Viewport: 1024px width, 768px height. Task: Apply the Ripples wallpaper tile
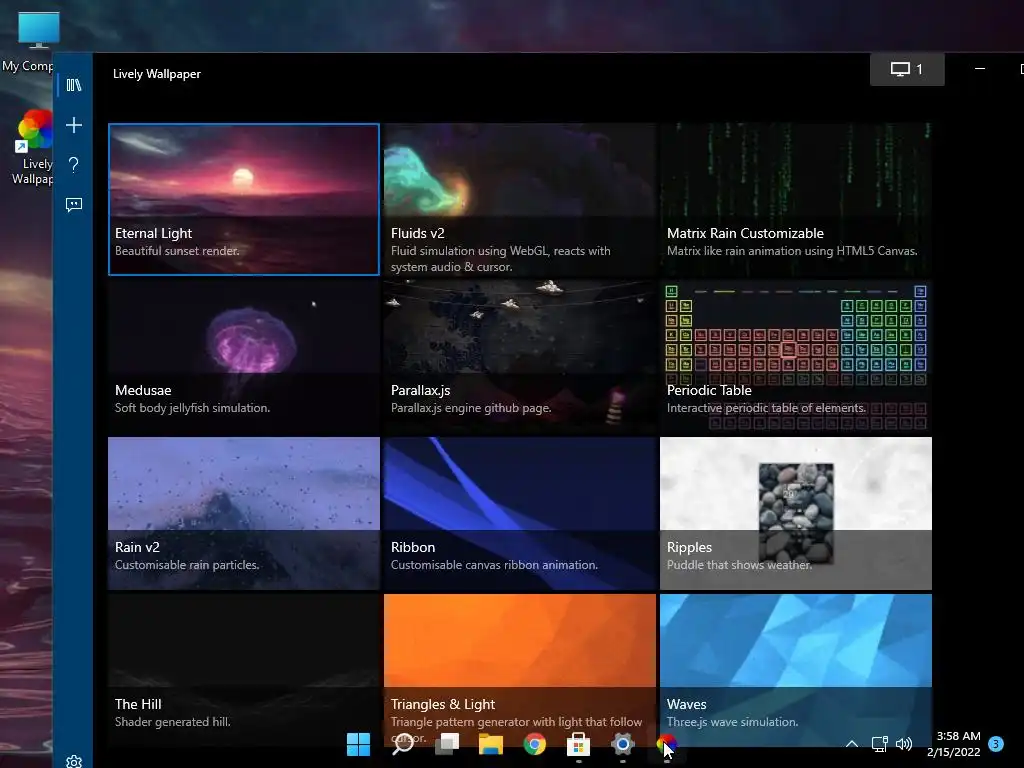tap(795, 513)
